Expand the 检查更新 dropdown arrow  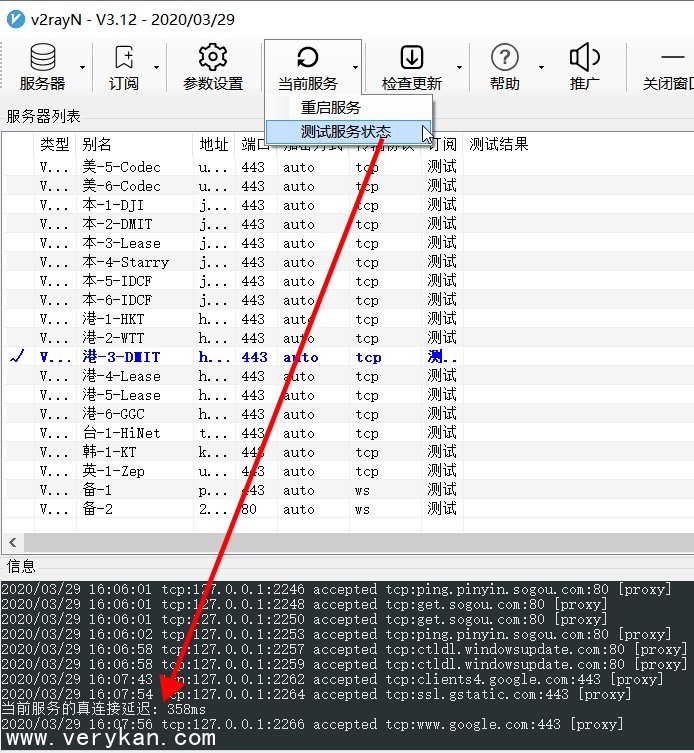(x=459, y=68)
